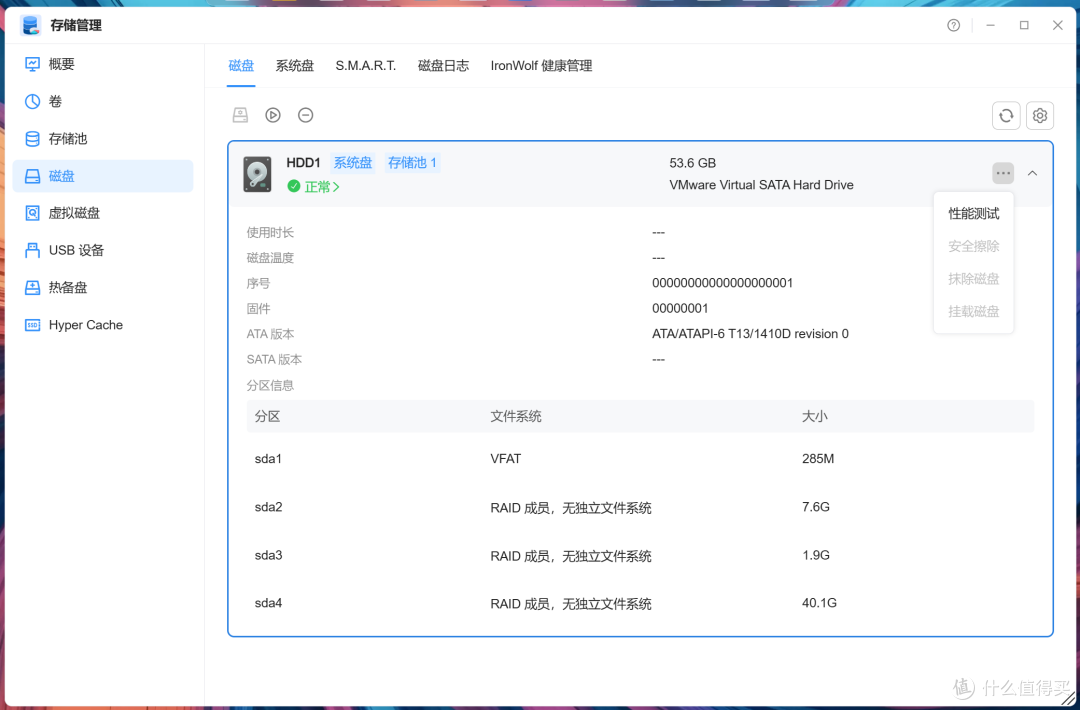Click the sda2 partition row

coord(640,507)
